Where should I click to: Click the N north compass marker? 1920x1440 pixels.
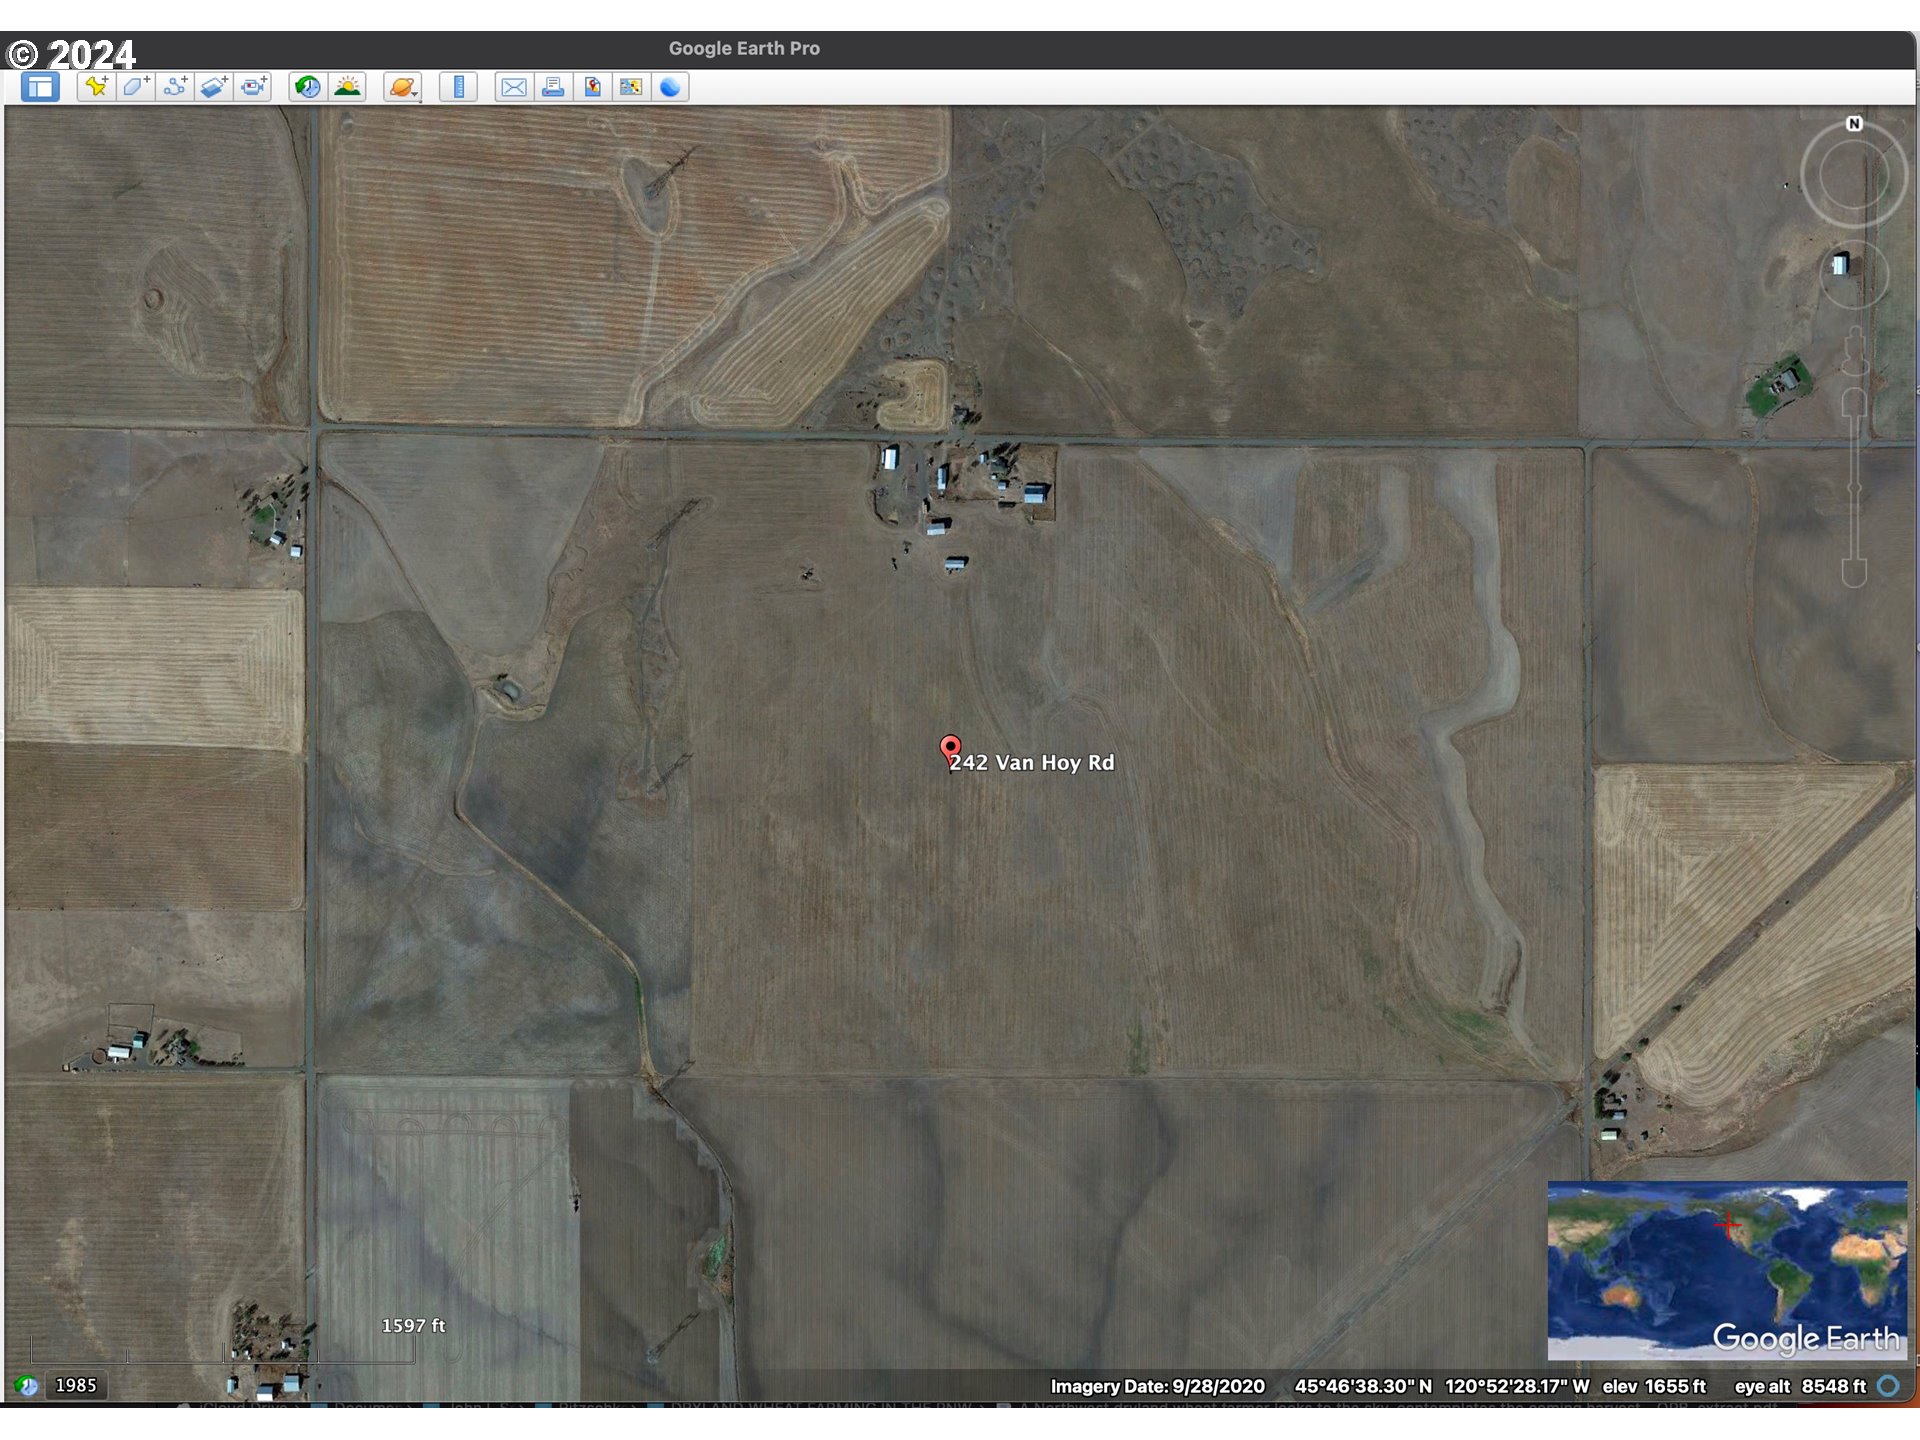pyautogui.click(x=1854, y=124)
